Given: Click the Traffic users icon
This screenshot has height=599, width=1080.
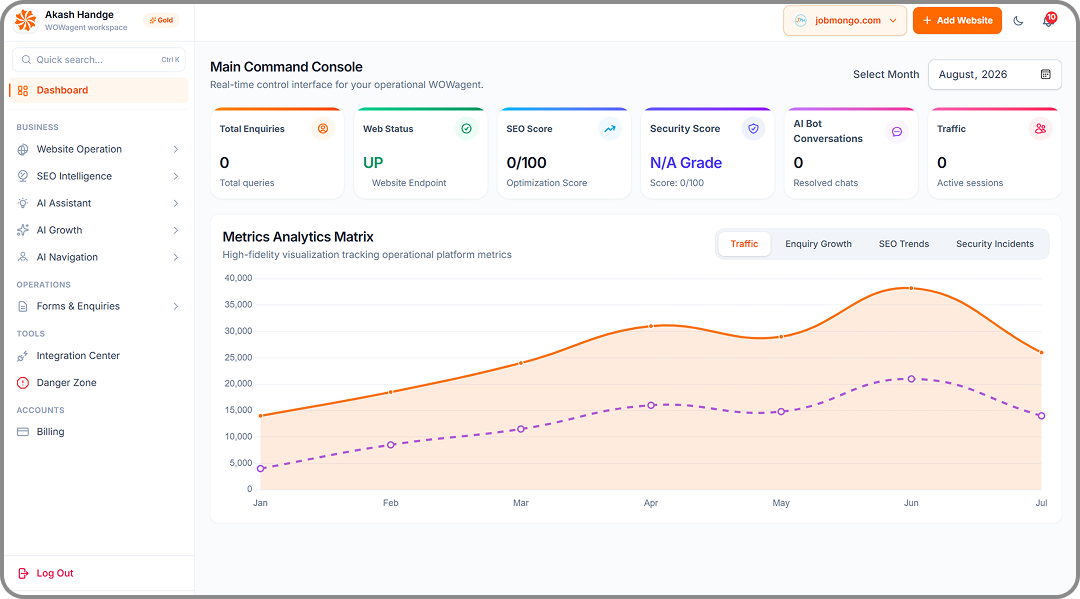Looking at the screenshot, I should point(1040,129).
